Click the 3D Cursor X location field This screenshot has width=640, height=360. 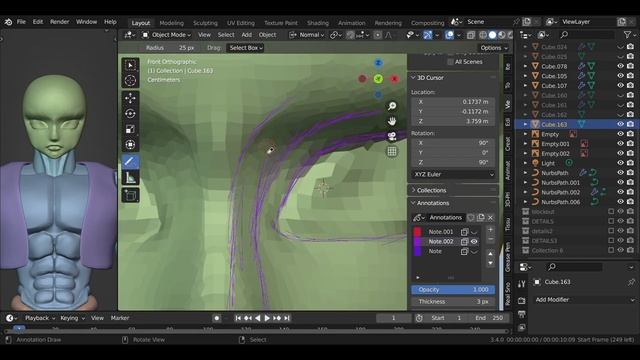pyautogui.click(x=453, y=102)
